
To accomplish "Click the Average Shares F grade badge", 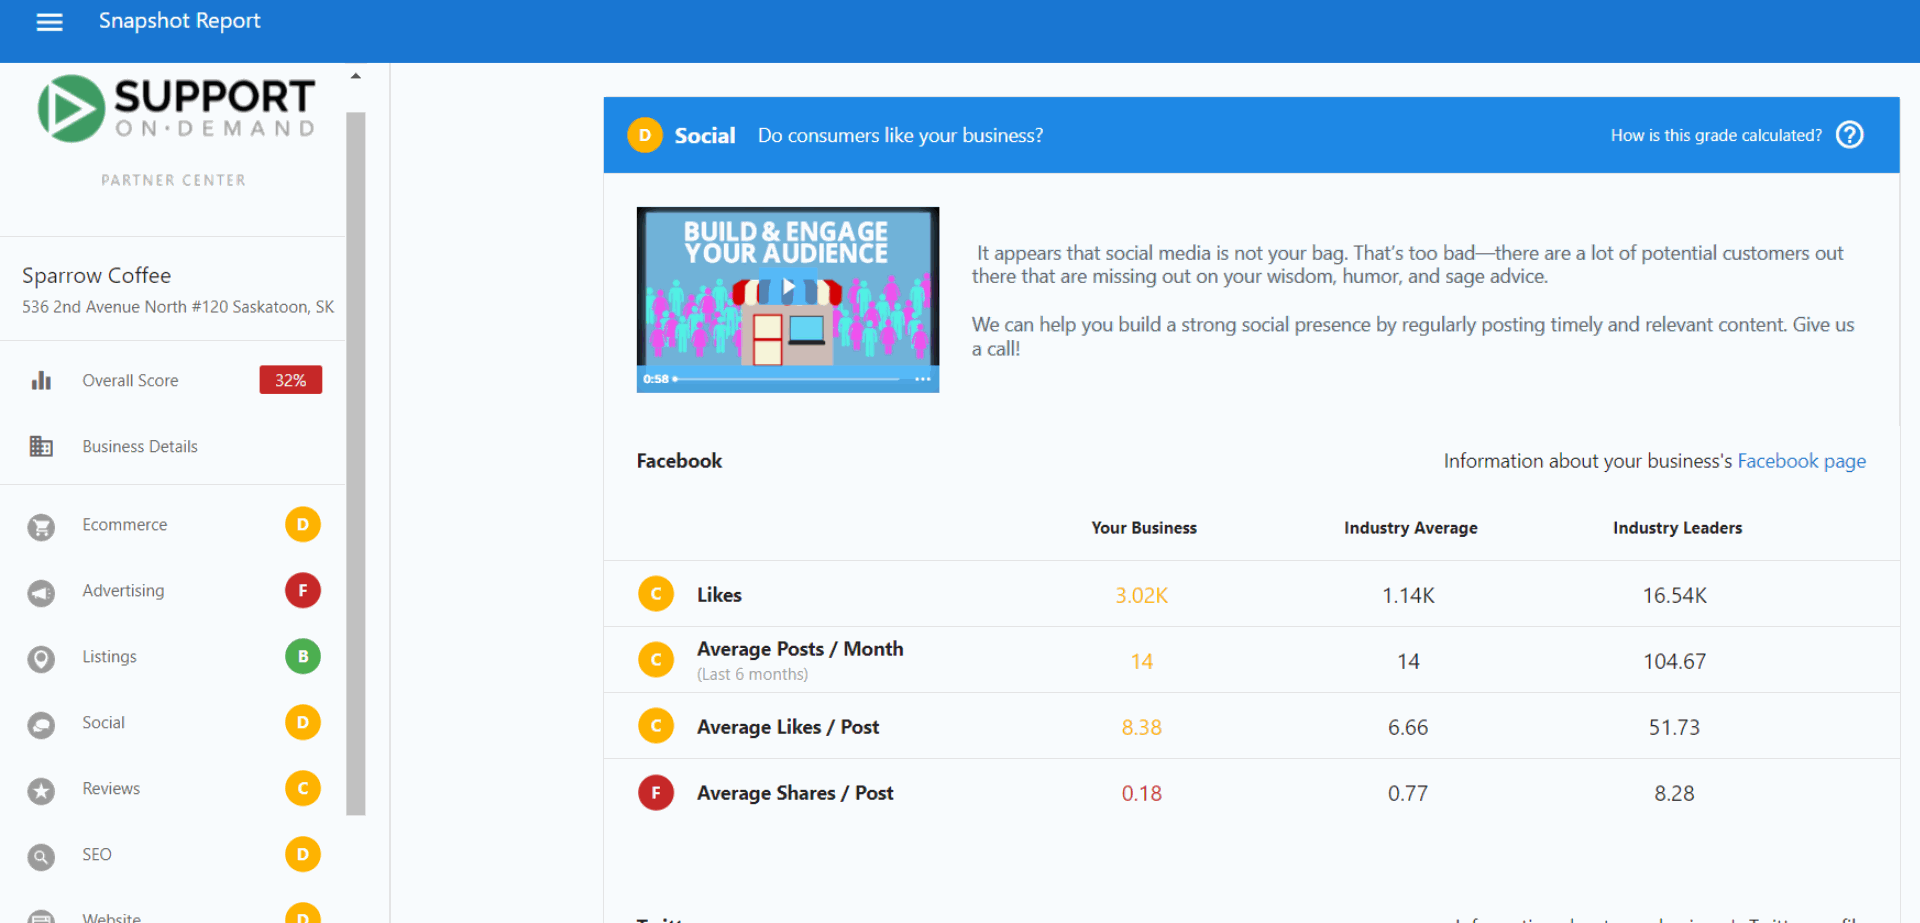I will (656, 793).
